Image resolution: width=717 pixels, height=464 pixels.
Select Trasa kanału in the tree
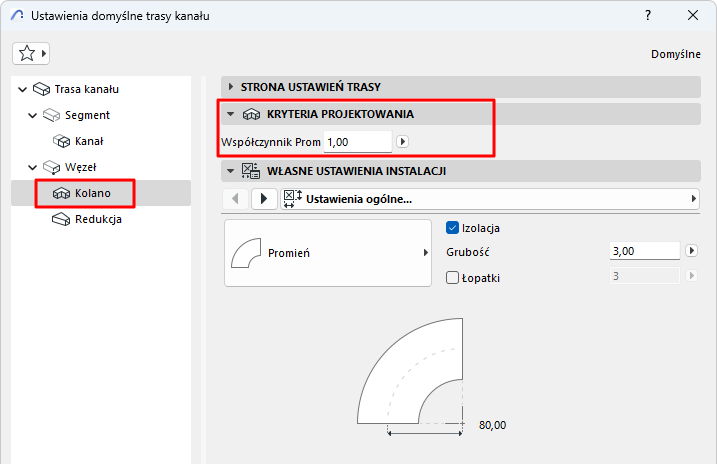87,89
